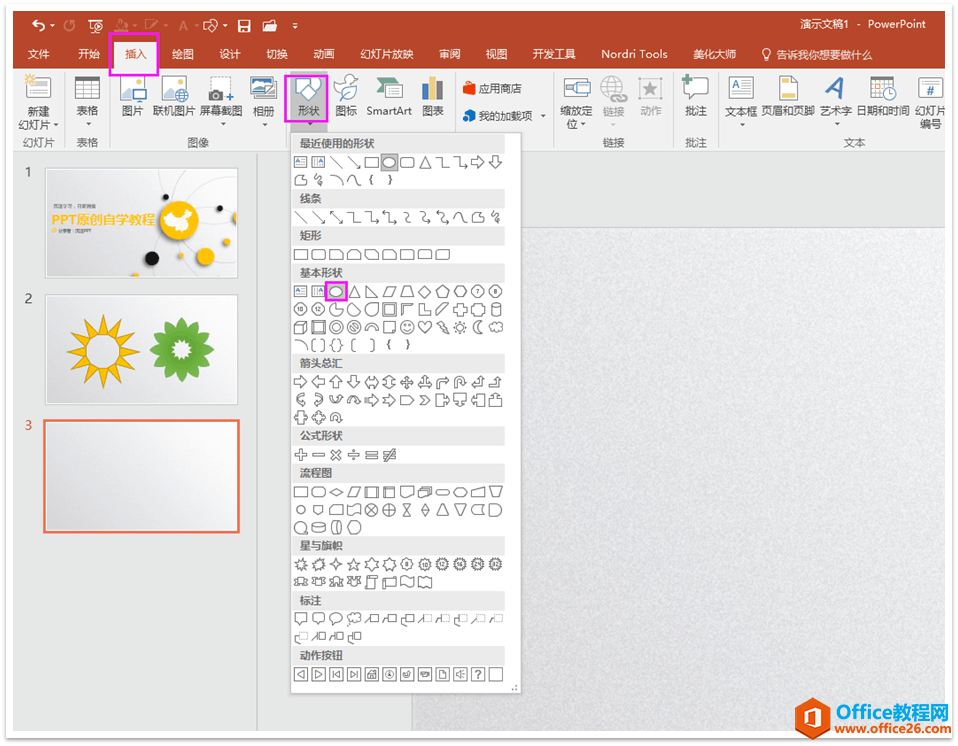Screen dimensions: 958x746
Task: Click the Save icon in quick access
Action: (244, 26)
